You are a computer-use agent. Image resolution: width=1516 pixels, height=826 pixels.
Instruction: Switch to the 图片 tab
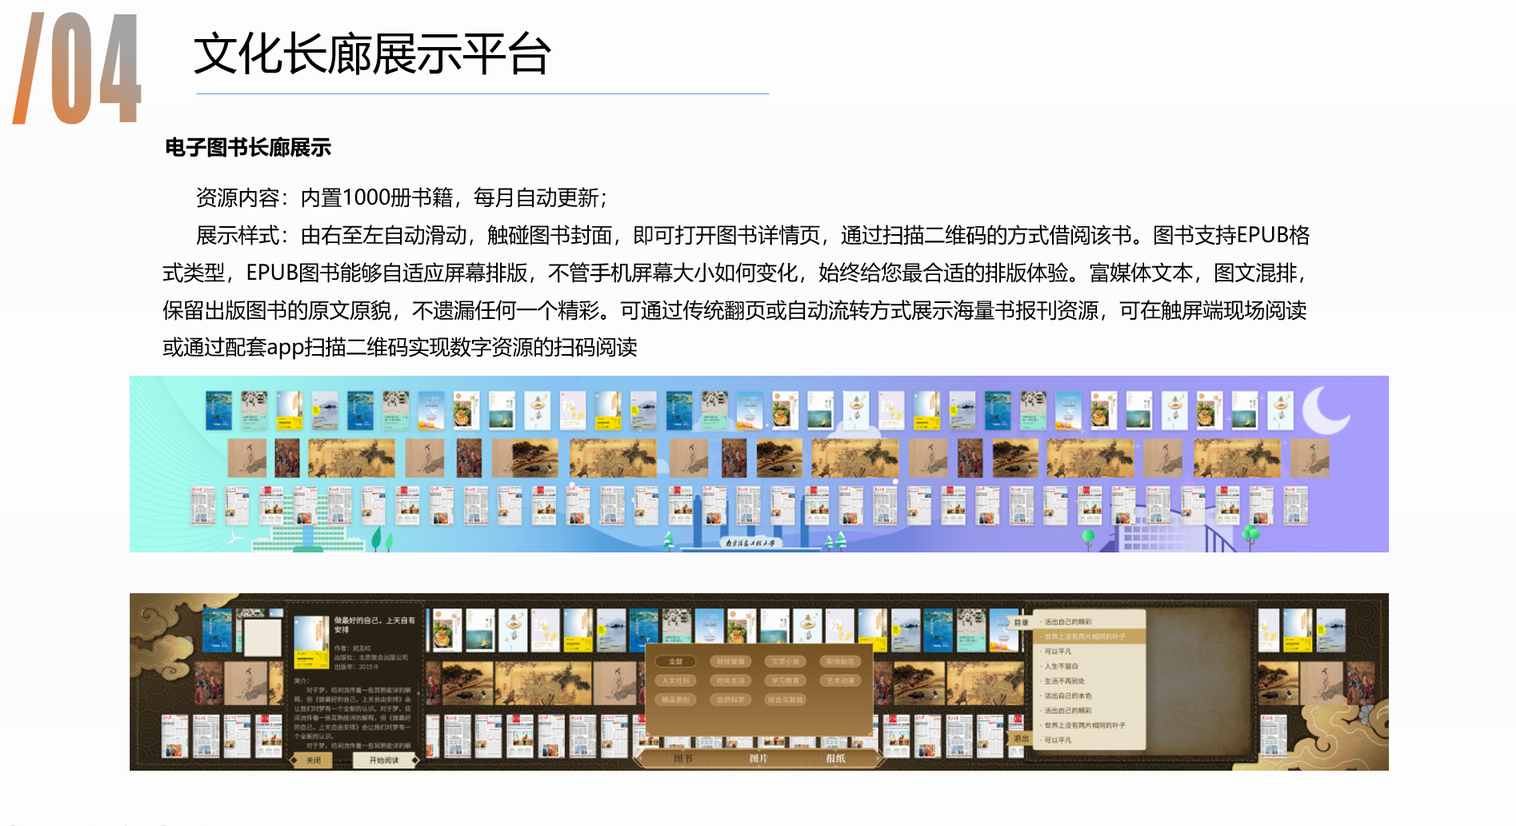click(759, 758)
